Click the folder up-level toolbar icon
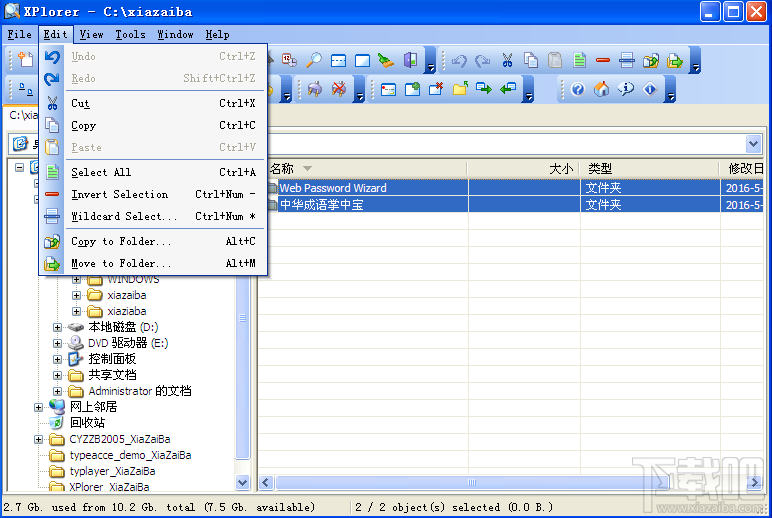Viewport: 772px width, 518px height. click(x=460, y=89)
